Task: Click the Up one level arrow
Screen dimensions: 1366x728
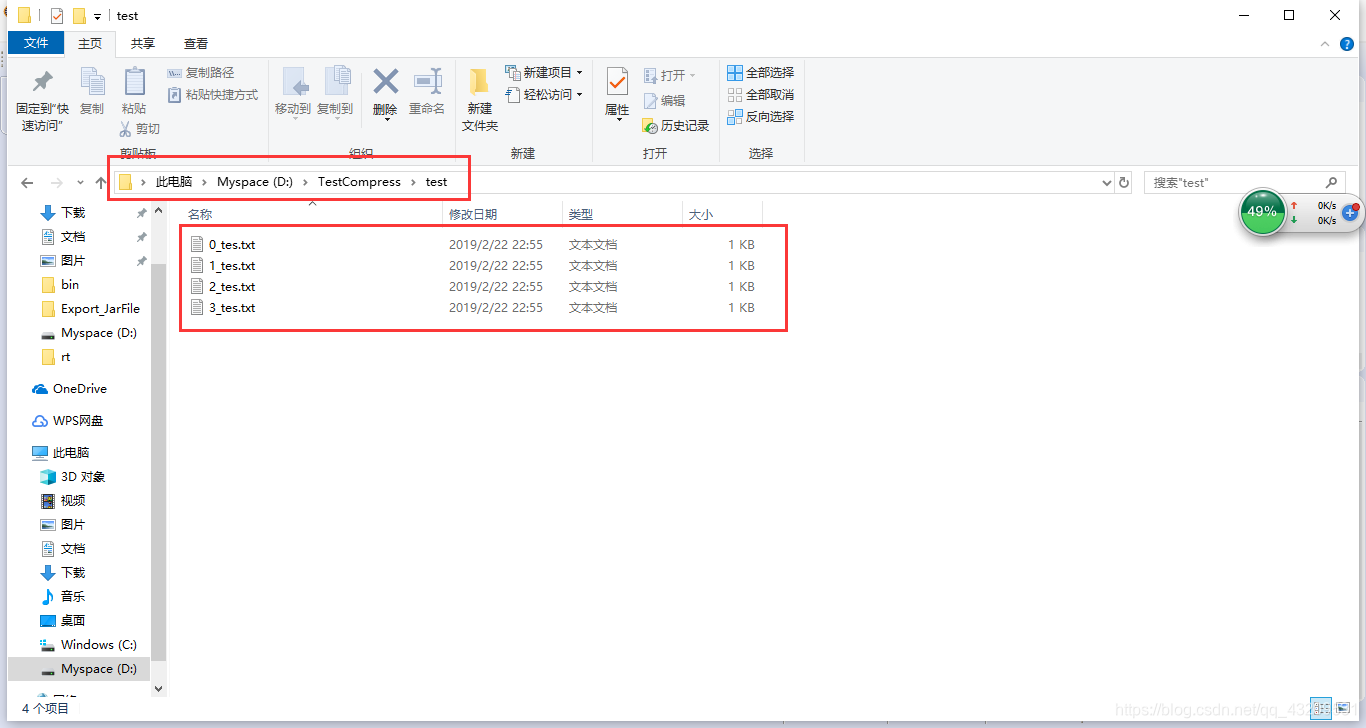Action: point(101,183)
